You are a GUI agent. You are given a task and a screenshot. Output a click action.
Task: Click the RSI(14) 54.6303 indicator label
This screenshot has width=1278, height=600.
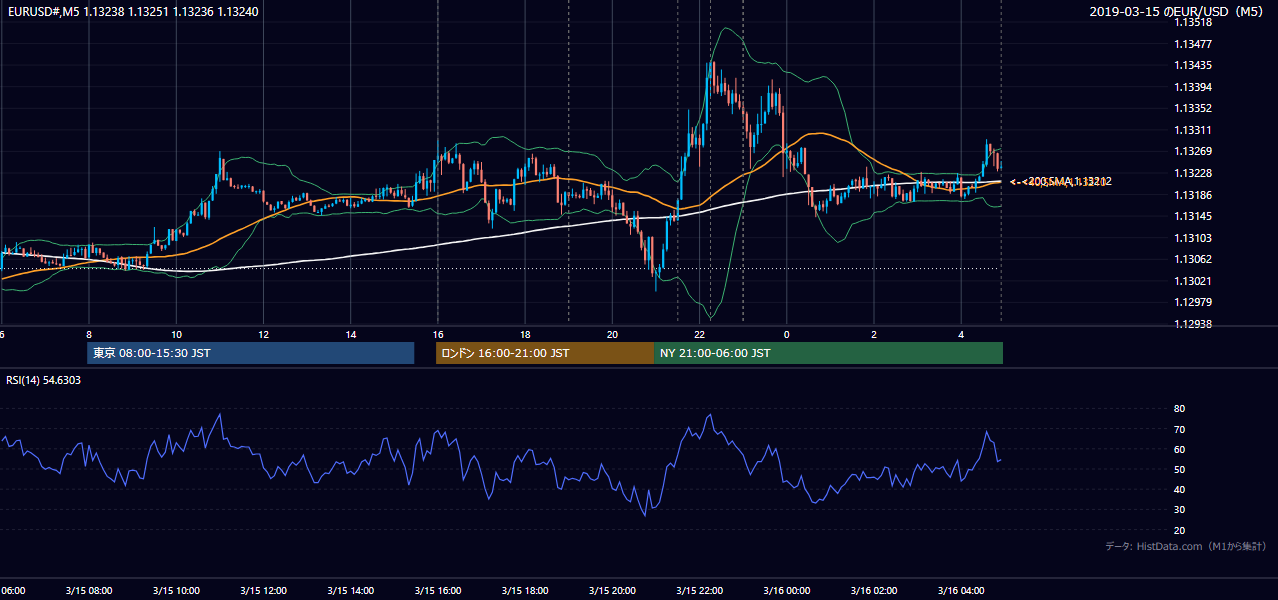tap(44, 380)
